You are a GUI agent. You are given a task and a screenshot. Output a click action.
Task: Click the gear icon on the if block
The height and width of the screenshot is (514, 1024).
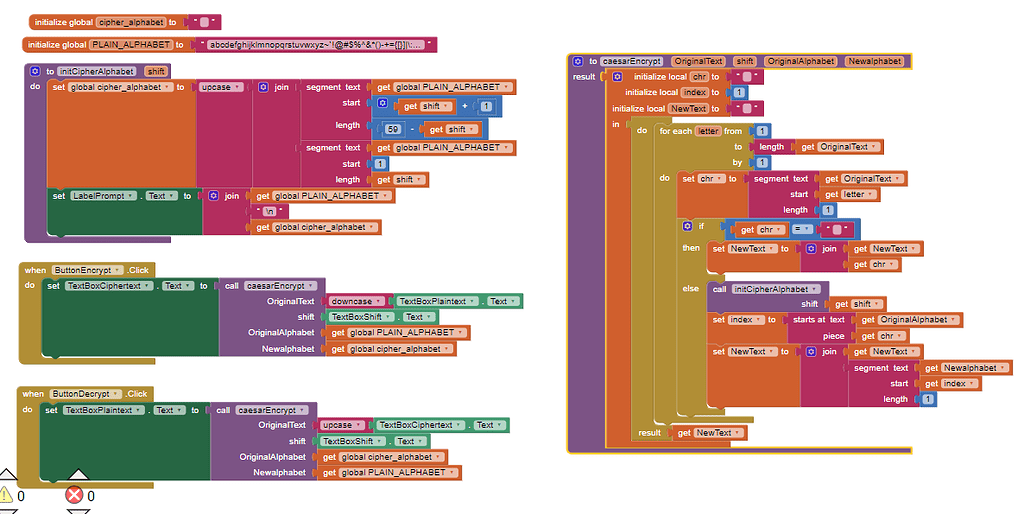(x=686, y=226)
